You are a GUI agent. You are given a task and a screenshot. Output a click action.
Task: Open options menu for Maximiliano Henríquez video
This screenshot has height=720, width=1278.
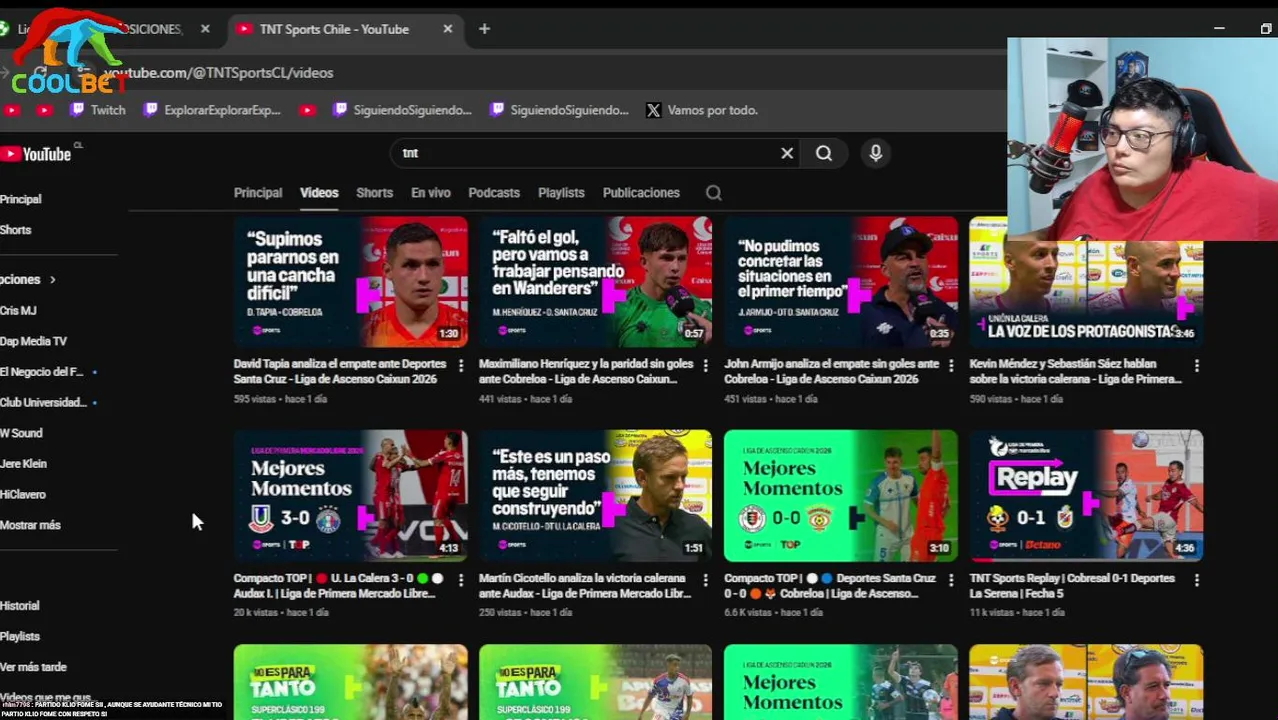tap(706, 366)
